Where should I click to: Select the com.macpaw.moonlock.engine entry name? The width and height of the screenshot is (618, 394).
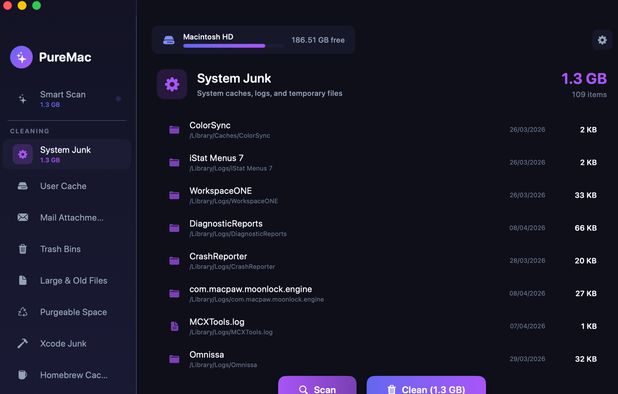tap(251, 289)
